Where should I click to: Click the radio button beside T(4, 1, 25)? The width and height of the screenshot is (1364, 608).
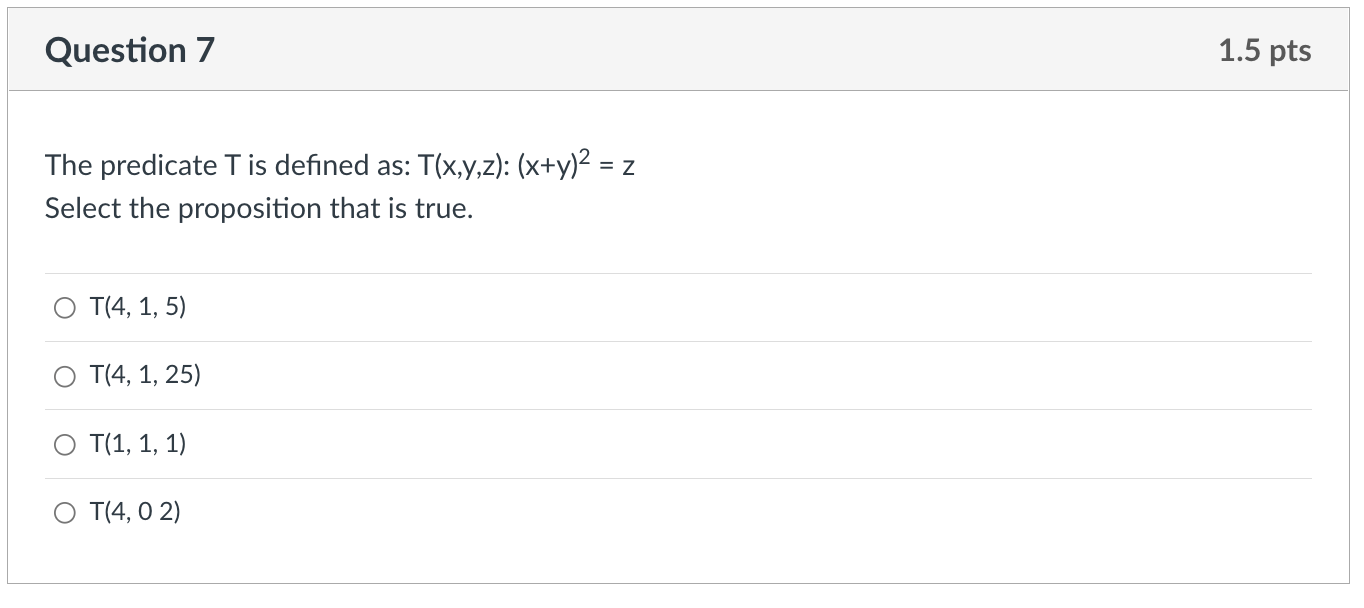[x=65, y=376]
